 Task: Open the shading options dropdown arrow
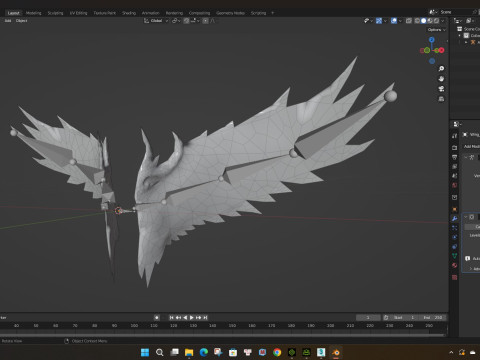click(x=443, y=21)
